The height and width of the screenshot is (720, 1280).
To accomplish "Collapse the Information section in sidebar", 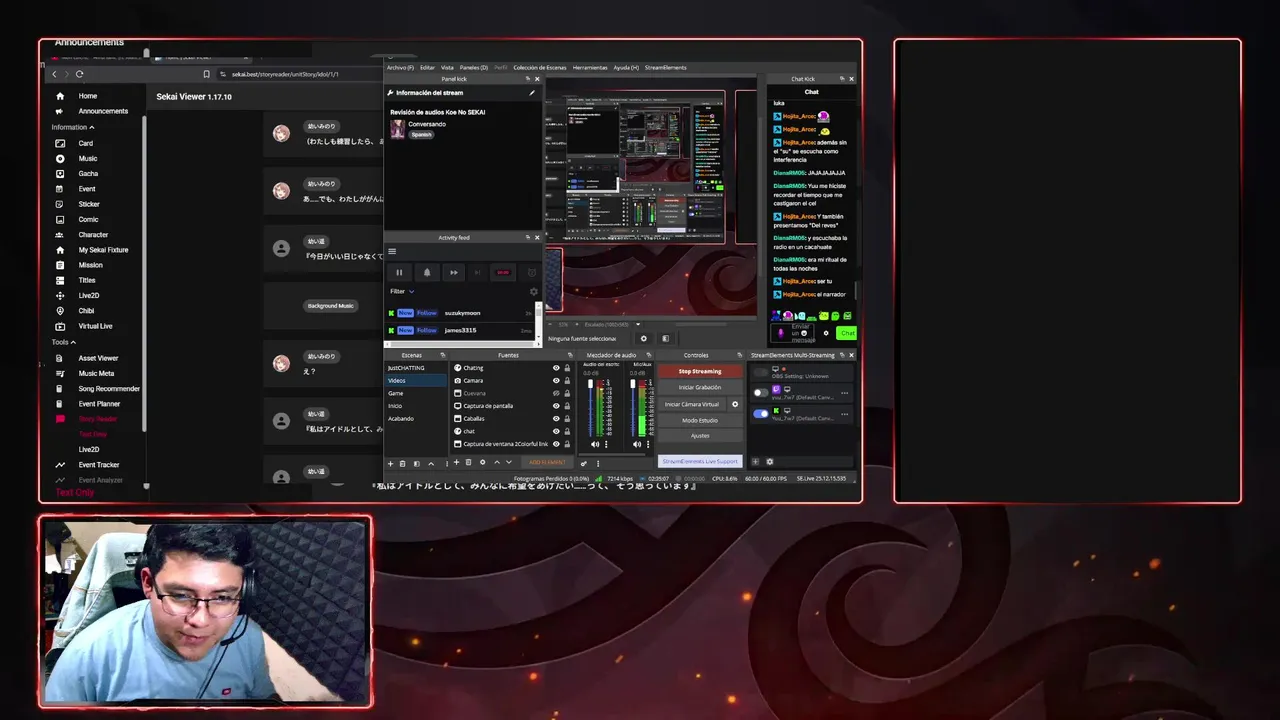I will (x=73, y=127).
